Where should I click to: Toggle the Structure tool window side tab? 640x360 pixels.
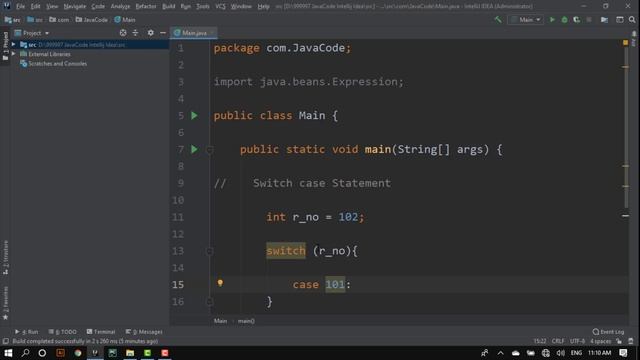5,258
